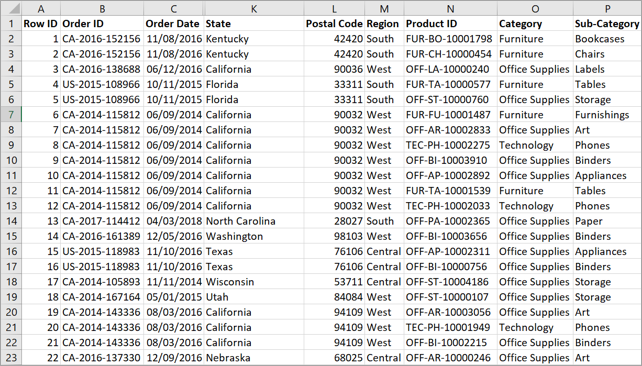Select the row 14 header
The image size is (642, 366).
(x=11, y=221)
